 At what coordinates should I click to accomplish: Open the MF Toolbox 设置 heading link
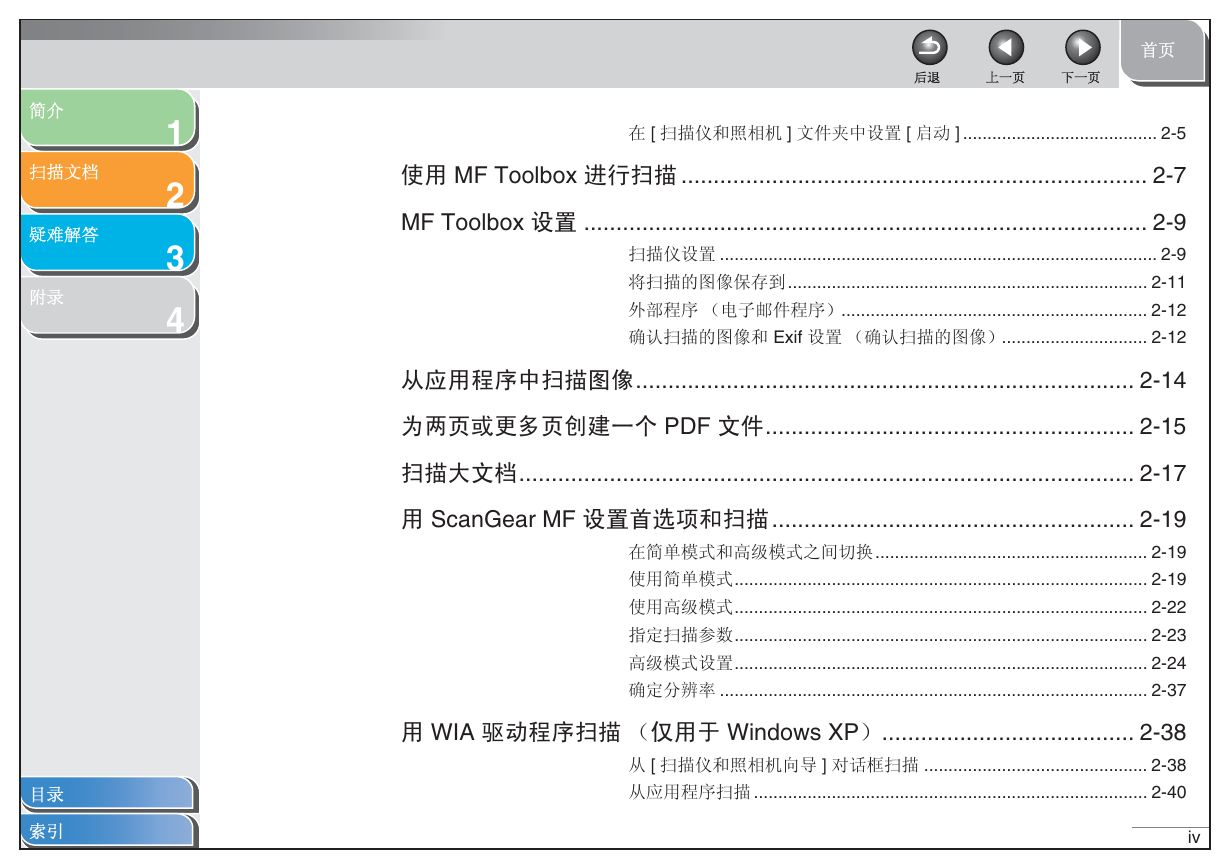(793, 222)
